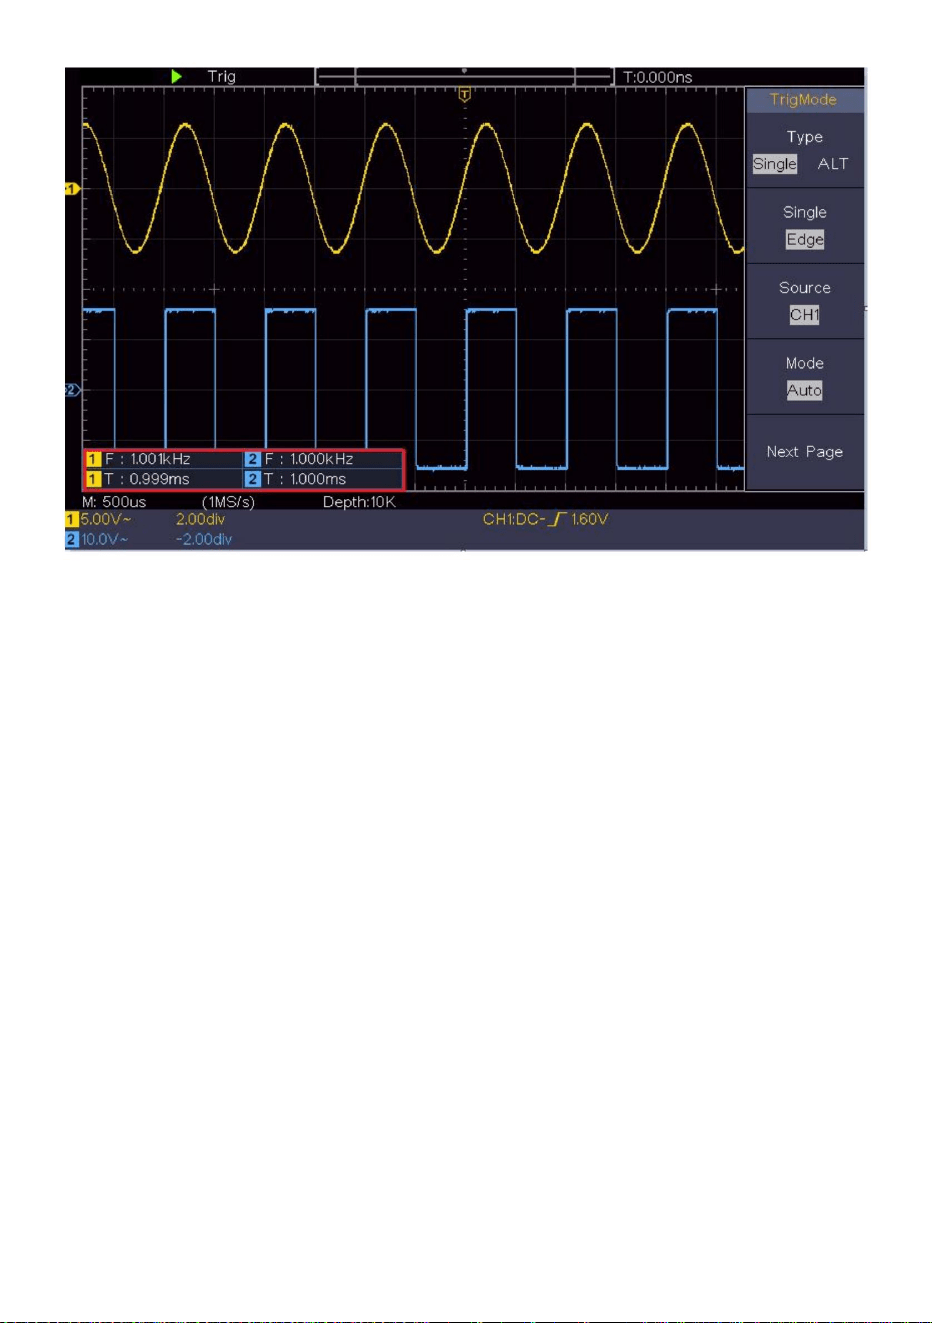
Task: Click the yellow 1 badge beside F: 1.001kHz
Action: [93, 459]
